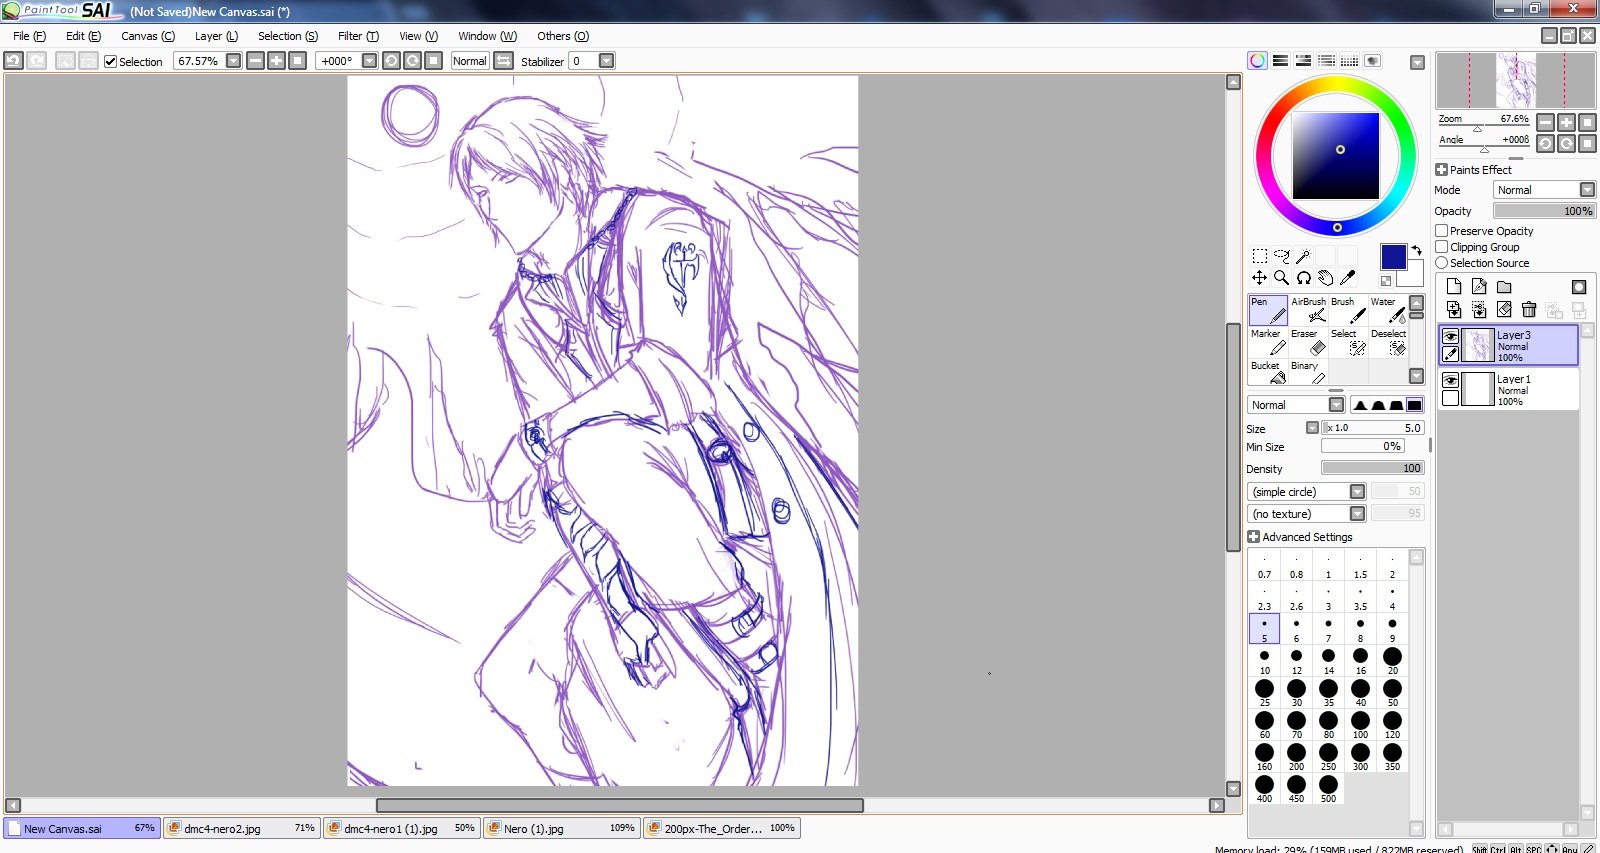The image size is (1600, 853).
Task: Adjust the brush Density slider
Action: (x=1373, y=468)
